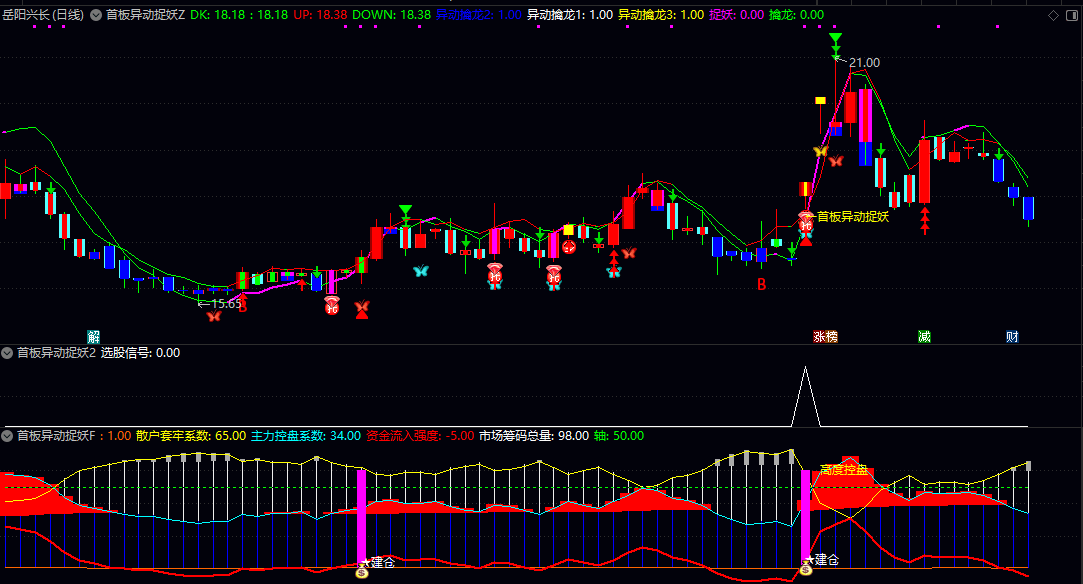Viewport: 1083px width, 584px height.
Task: Open the 财 marker on the time axis
Action: 1012,336
